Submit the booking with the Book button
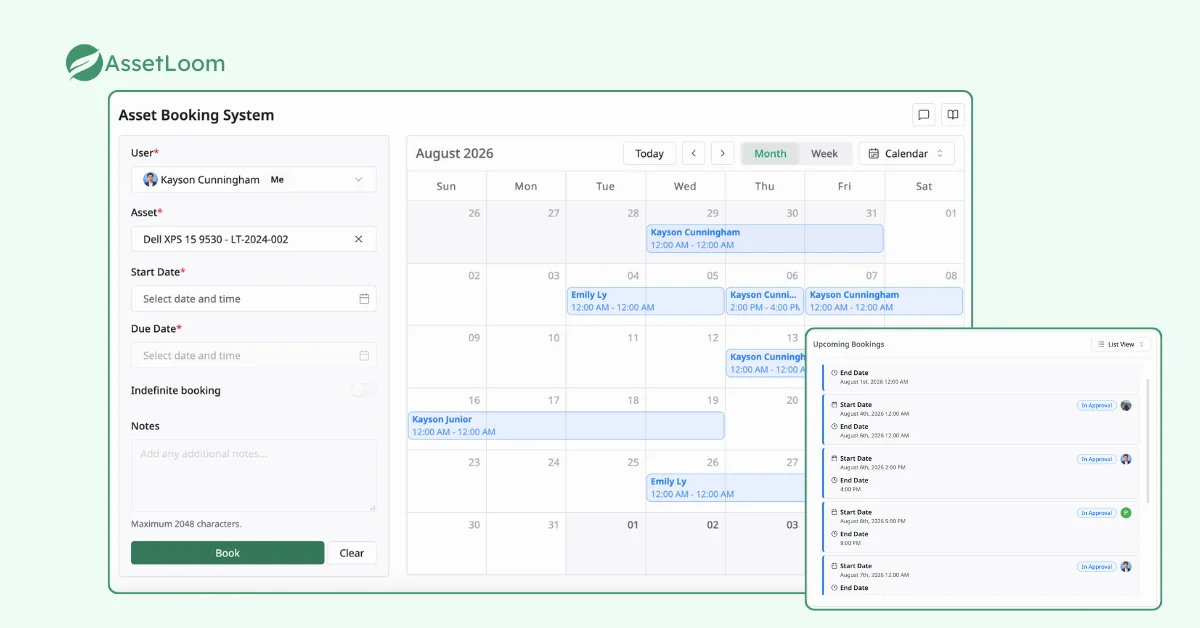Viewport: 1200px width, 628px height. tap(228, 553)
